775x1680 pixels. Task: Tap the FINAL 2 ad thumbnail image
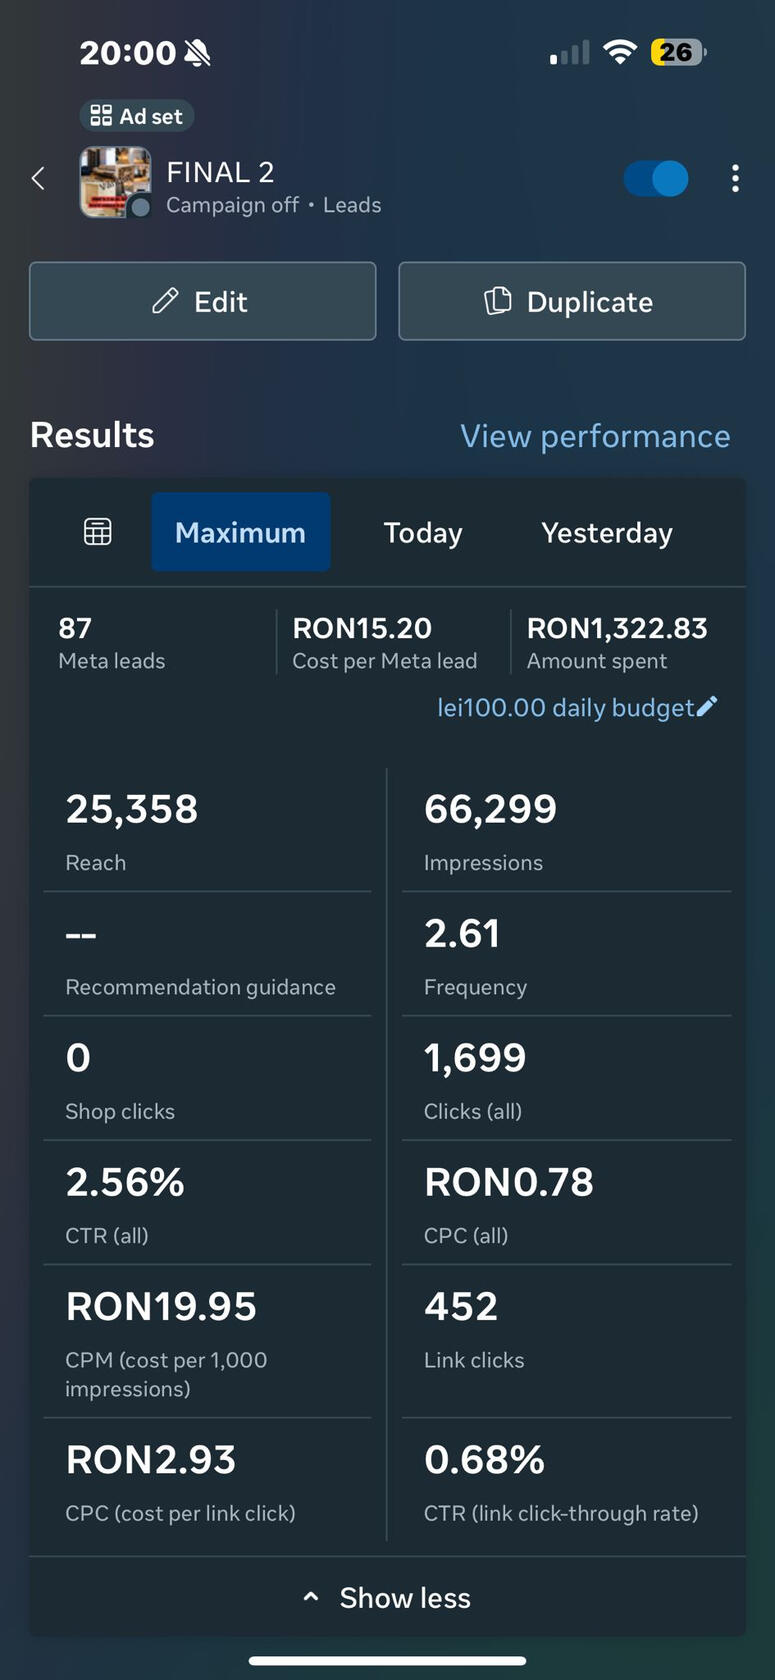click(115, 182)
